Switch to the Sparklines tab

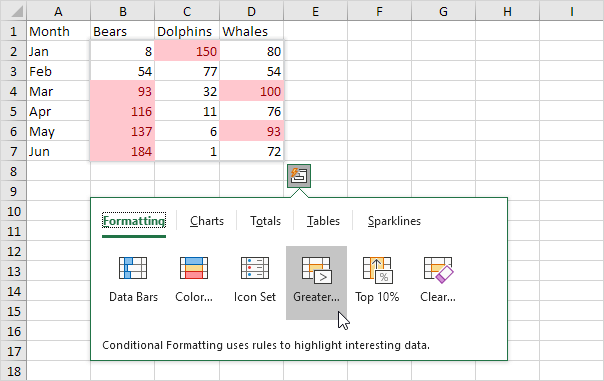[394, 221]
